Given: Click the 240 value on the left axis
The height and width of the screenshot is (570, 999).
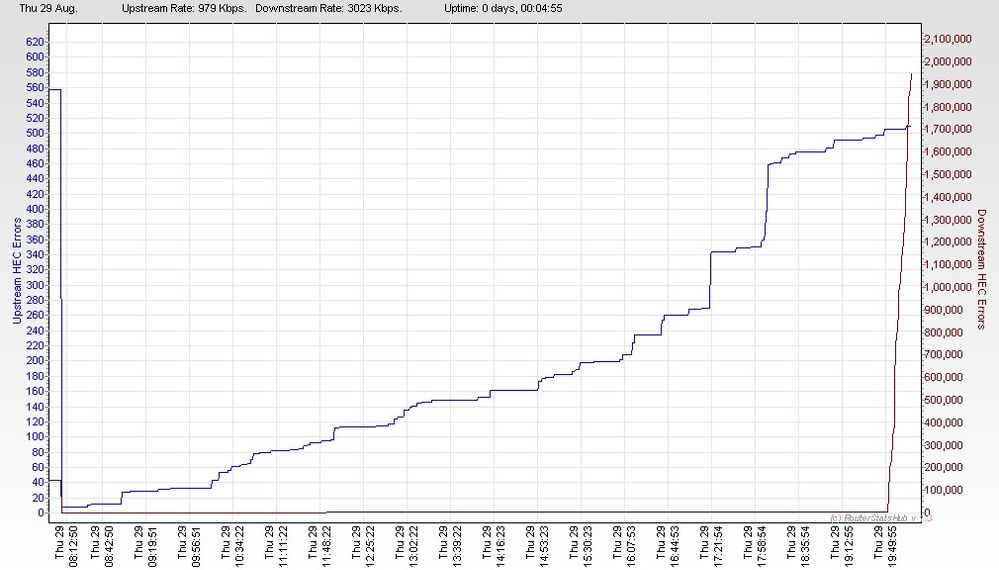Looking at the screenshot, I should click(35, 331).
